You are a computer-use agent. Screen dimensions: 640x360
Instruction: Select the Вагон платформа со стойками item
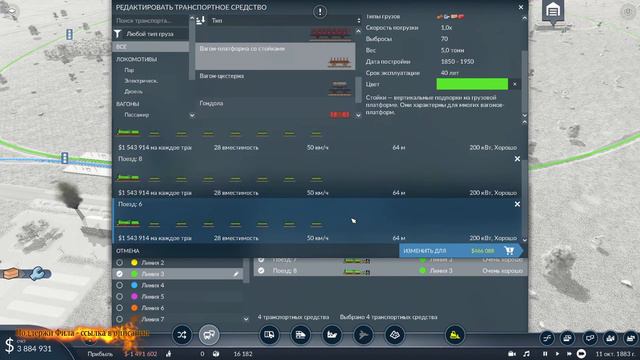click(x=275, y=56)
